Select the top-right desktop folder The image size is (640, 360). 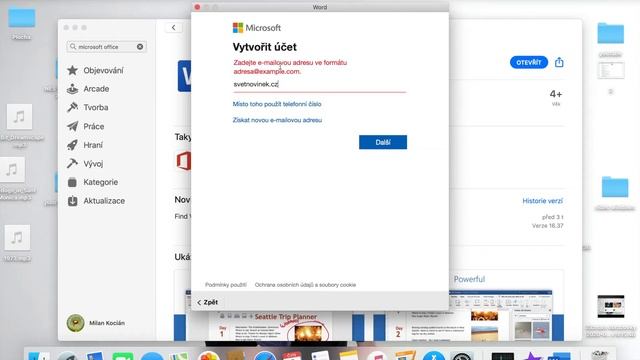(611, 33)
